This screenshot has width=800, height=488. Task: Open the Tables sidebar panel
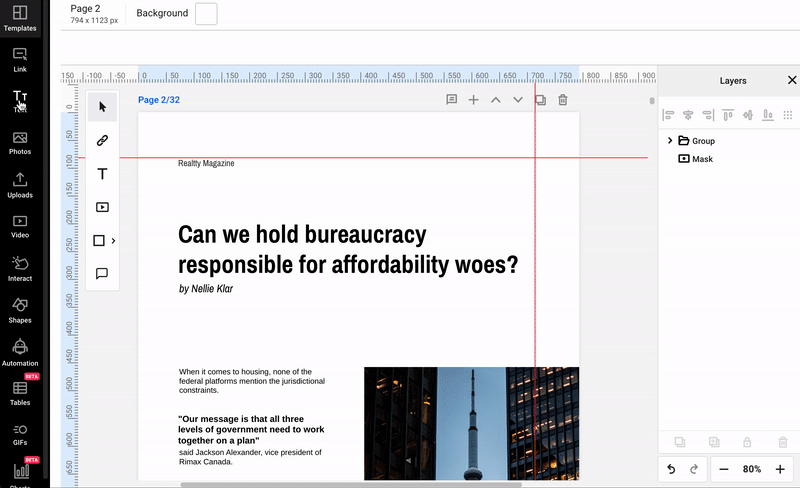coord(20,393)
